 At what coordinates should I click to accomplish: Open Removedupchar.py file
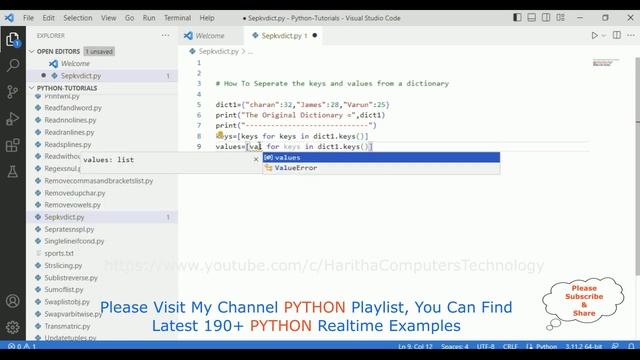(x=75, y=193)
